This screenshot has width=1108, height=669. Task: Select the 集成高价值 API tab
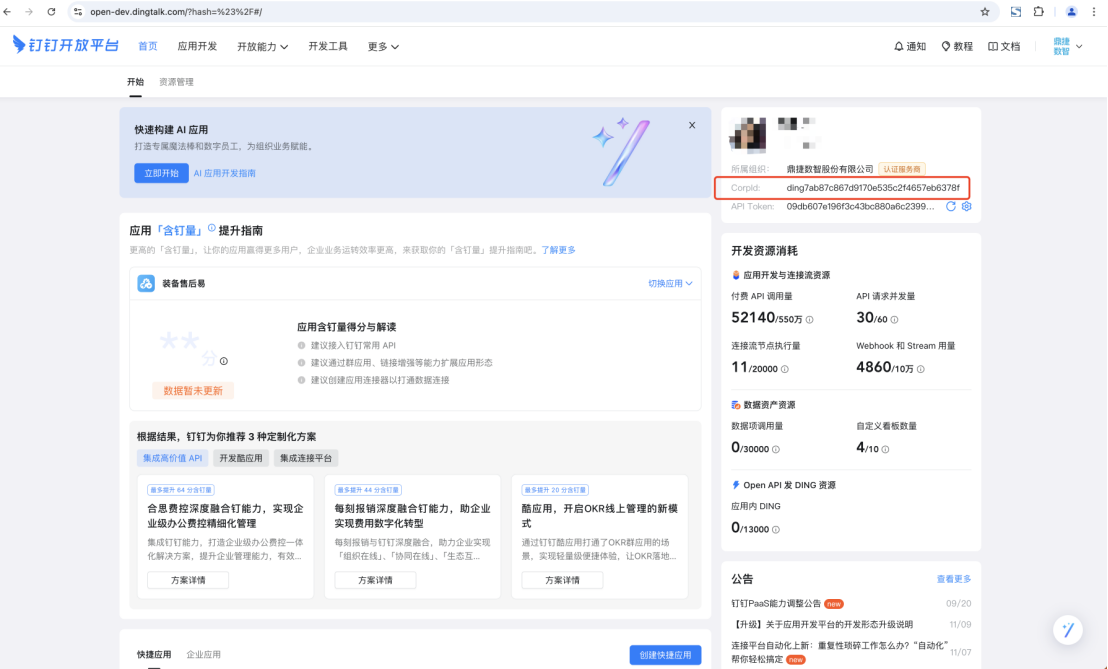(x=172, y=458)
